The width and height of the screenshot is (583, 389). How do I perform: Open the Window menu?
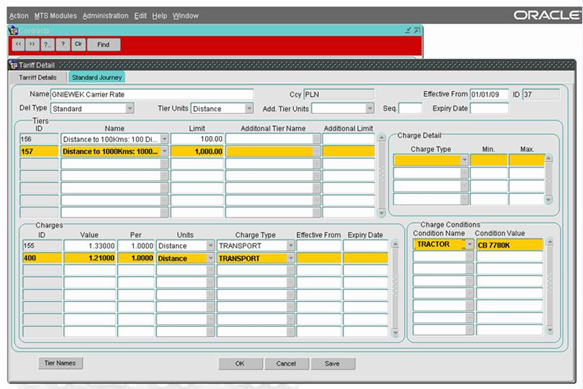click(185, 16)
